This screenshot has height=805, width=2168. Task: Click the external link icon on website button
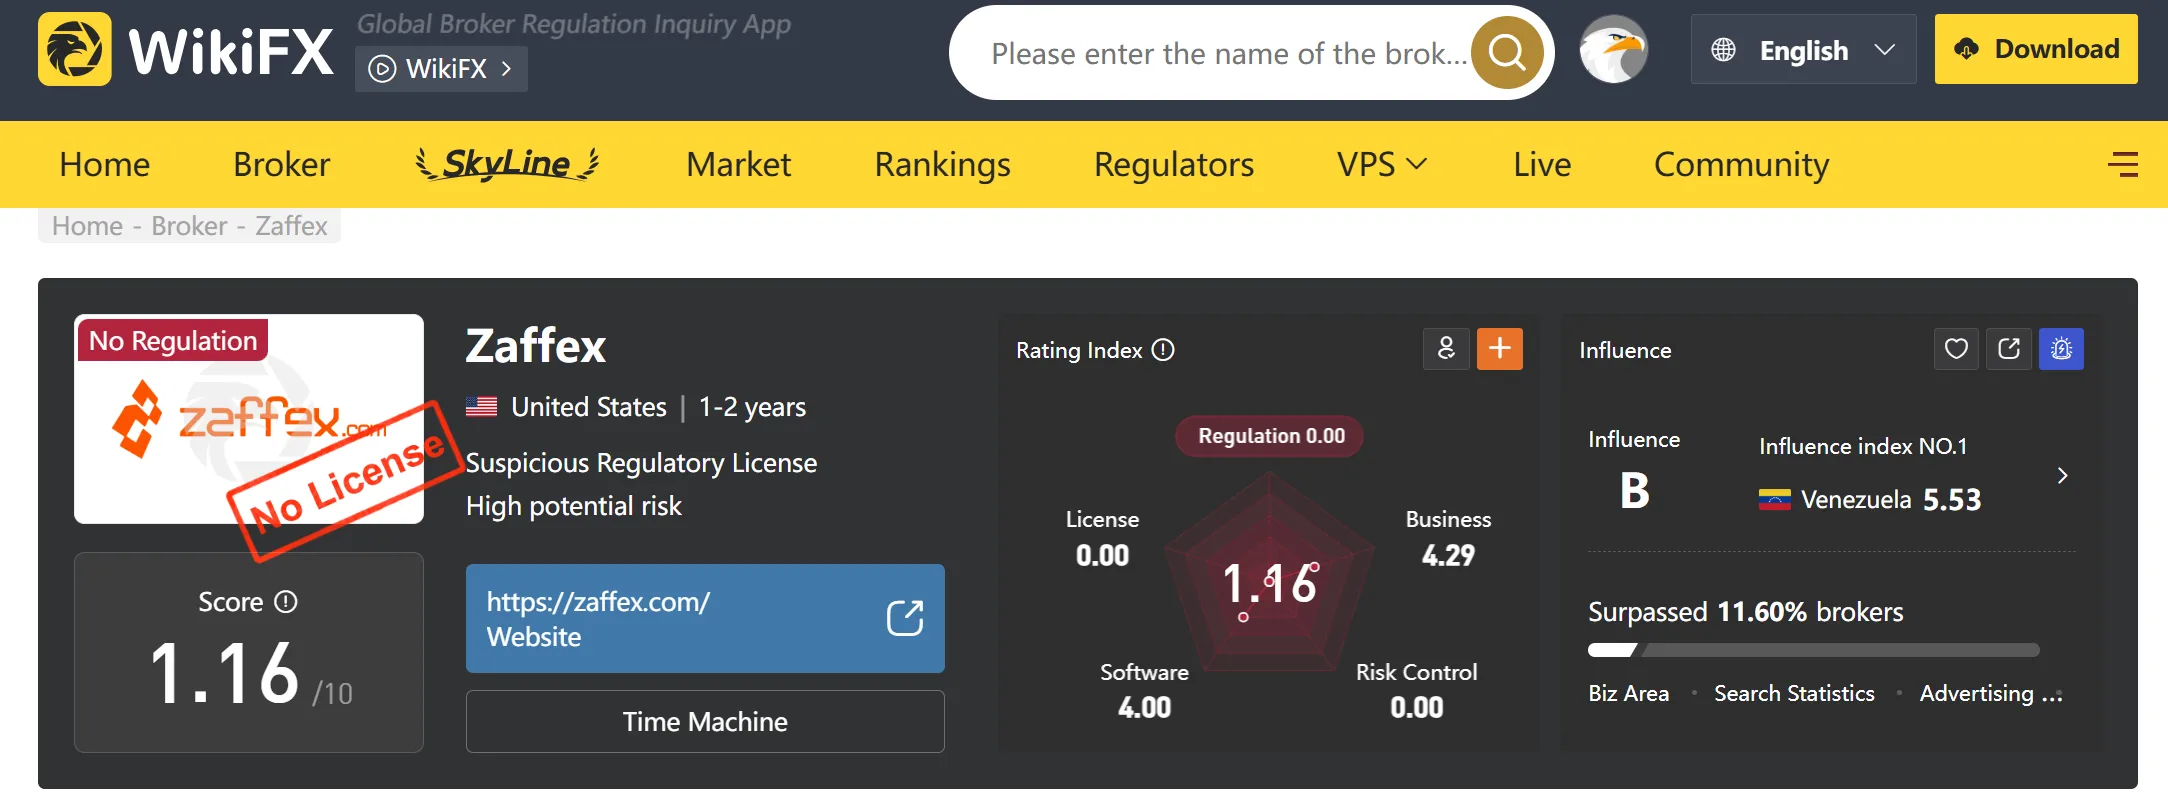(905, 618)
